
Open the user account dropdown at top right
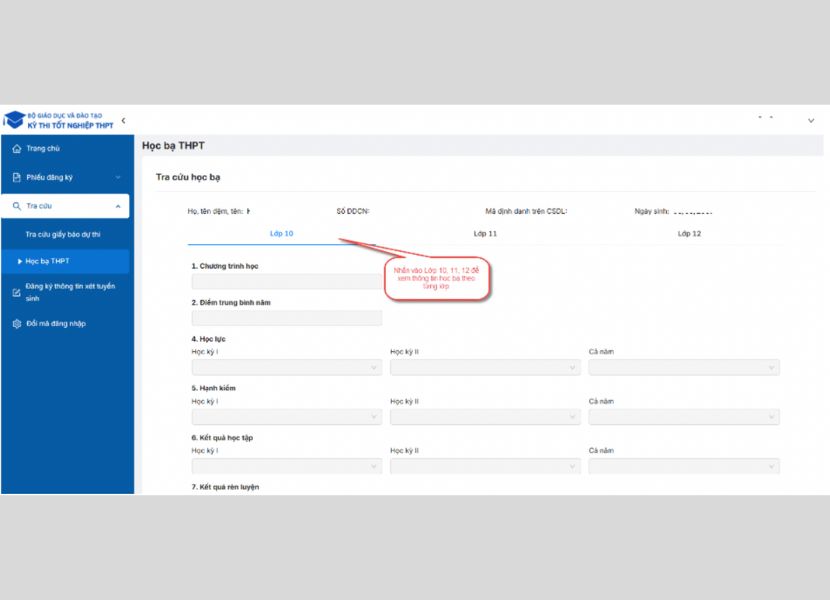(x=810, y=121)
